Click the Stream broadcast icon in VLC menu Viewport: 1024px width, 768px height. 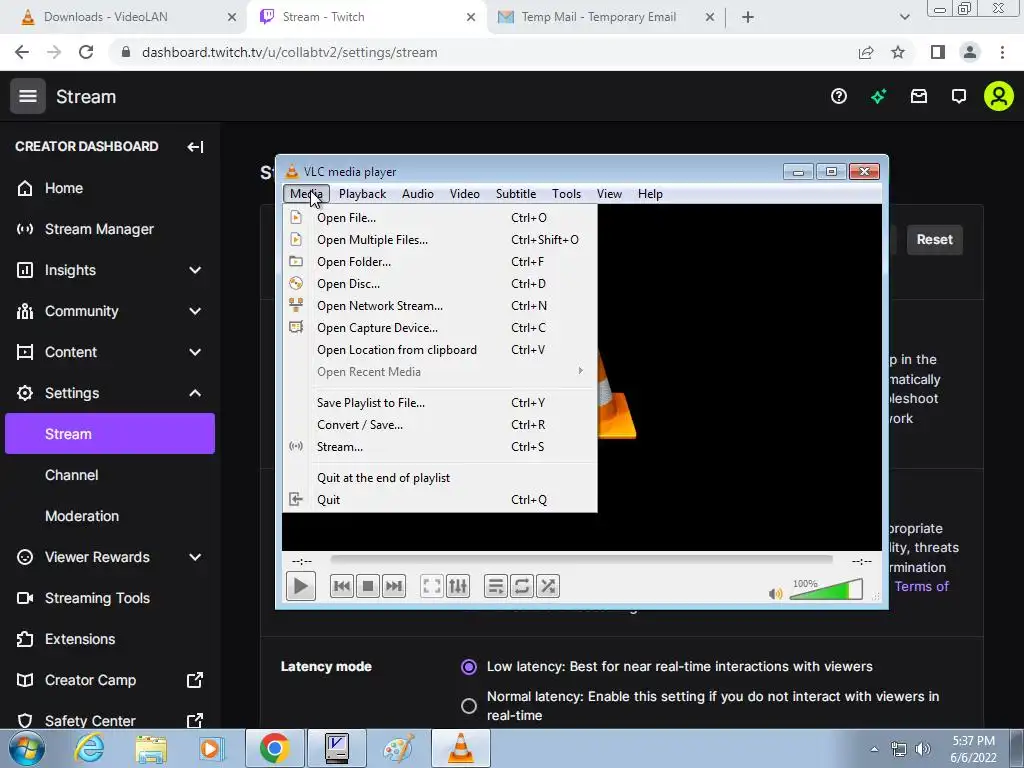click(296, 447)
